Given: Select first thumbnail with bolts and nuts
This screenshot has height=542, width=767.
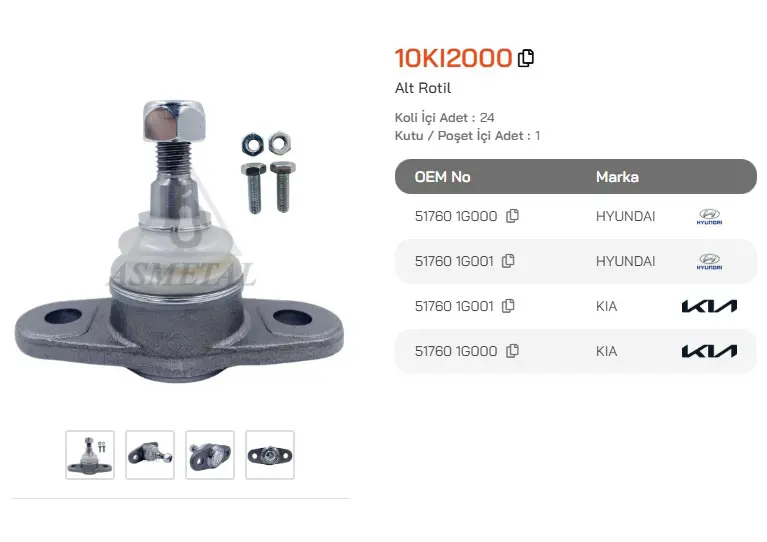Looking at the screenshot, I should (x=90, y=455).
